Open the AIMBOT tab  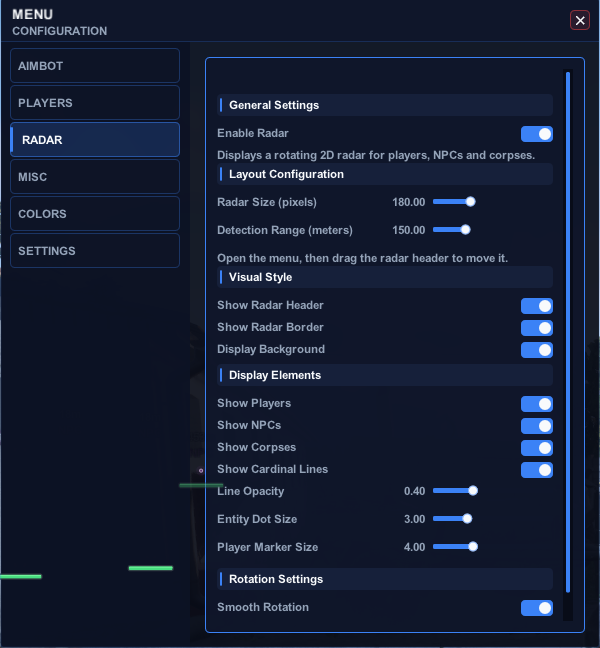tap(95, 66)
